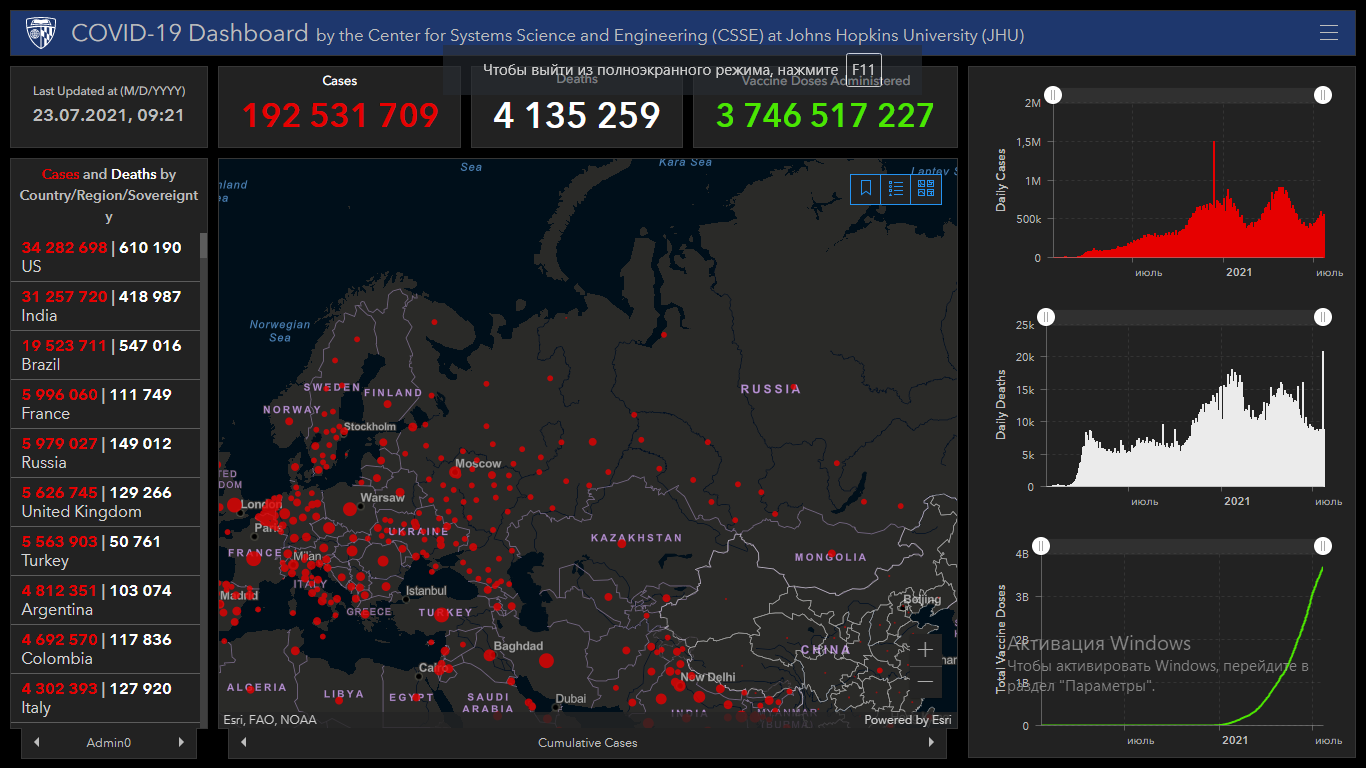
Task: Show the map legend list
Action: [x=896, y=188]
